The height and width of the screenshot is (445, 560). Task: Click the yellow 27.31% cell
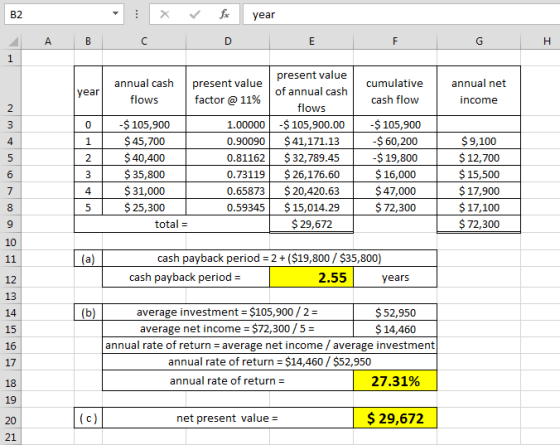coord(395,381)
